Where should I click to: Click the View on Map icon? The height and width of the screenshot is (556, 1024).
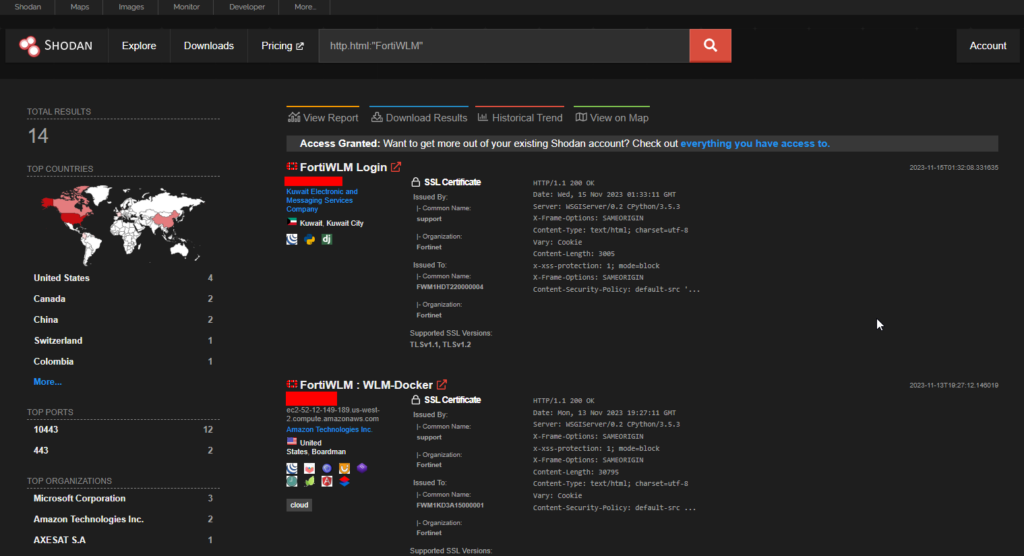(x=581, y=117)
